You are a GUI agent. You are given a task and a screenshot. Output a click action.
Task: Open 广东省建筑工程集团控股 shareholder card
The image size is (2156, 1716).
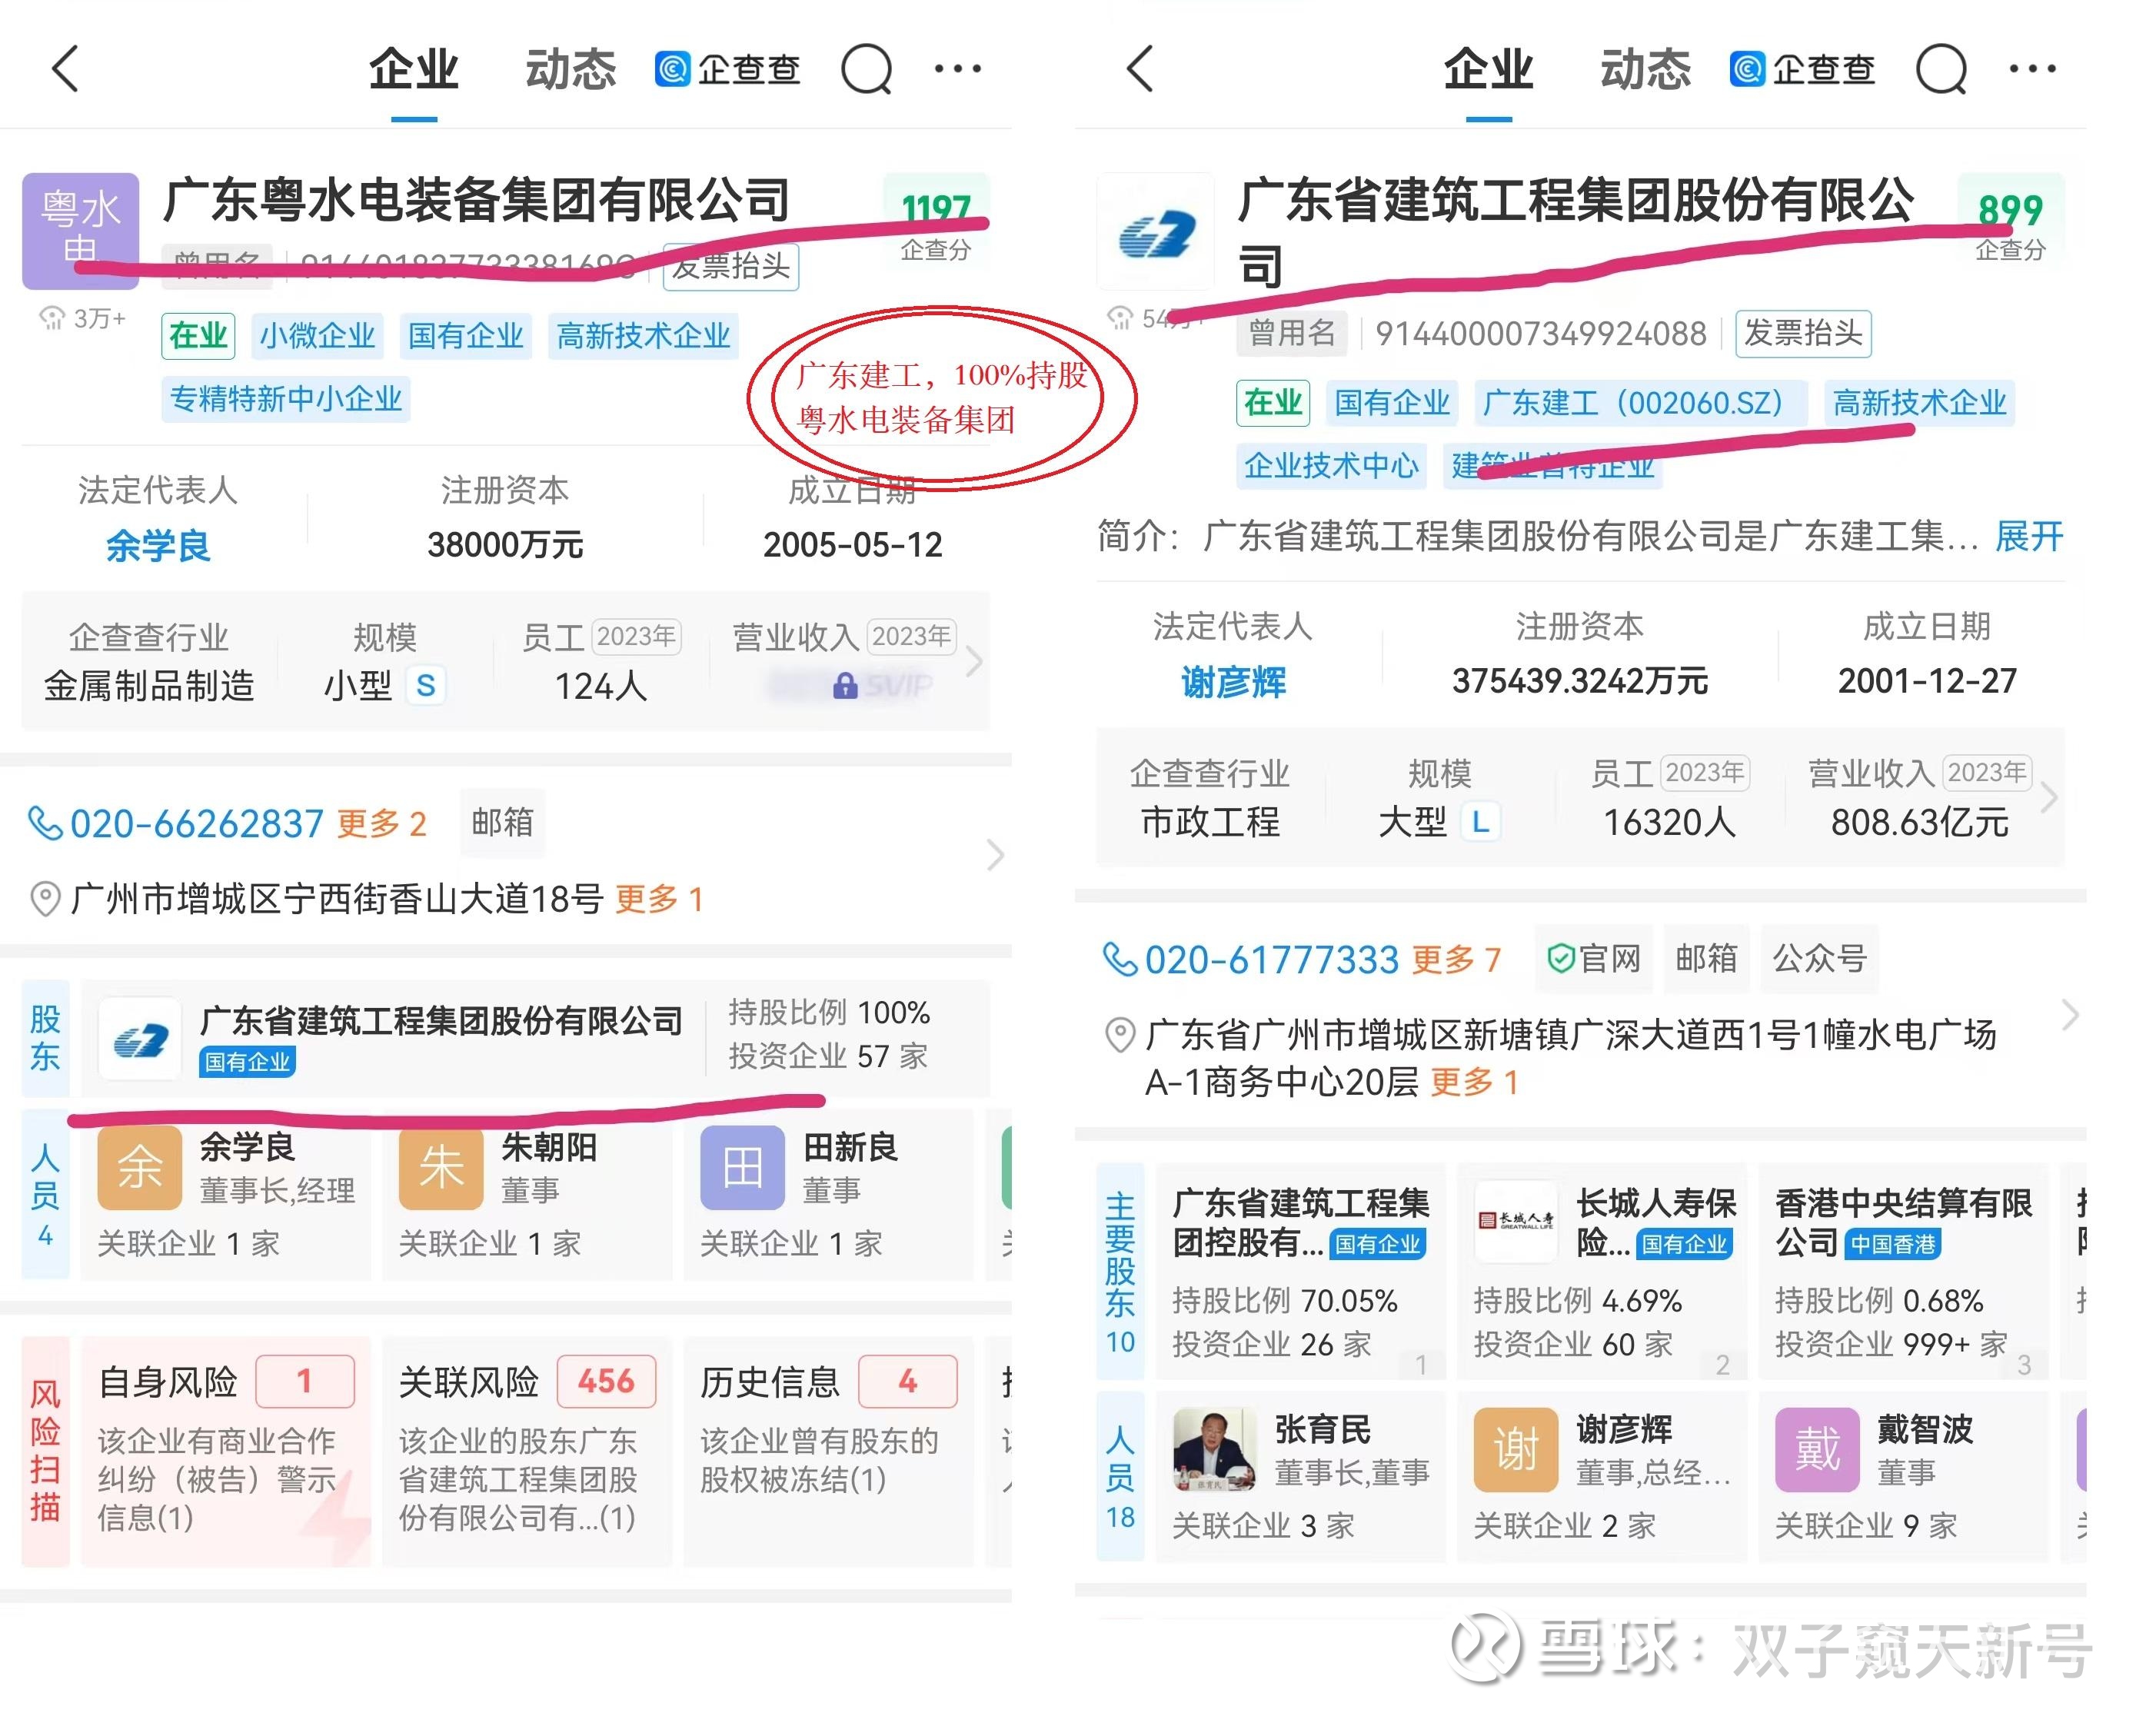pyautogui.click(x=1300, y=1272)
